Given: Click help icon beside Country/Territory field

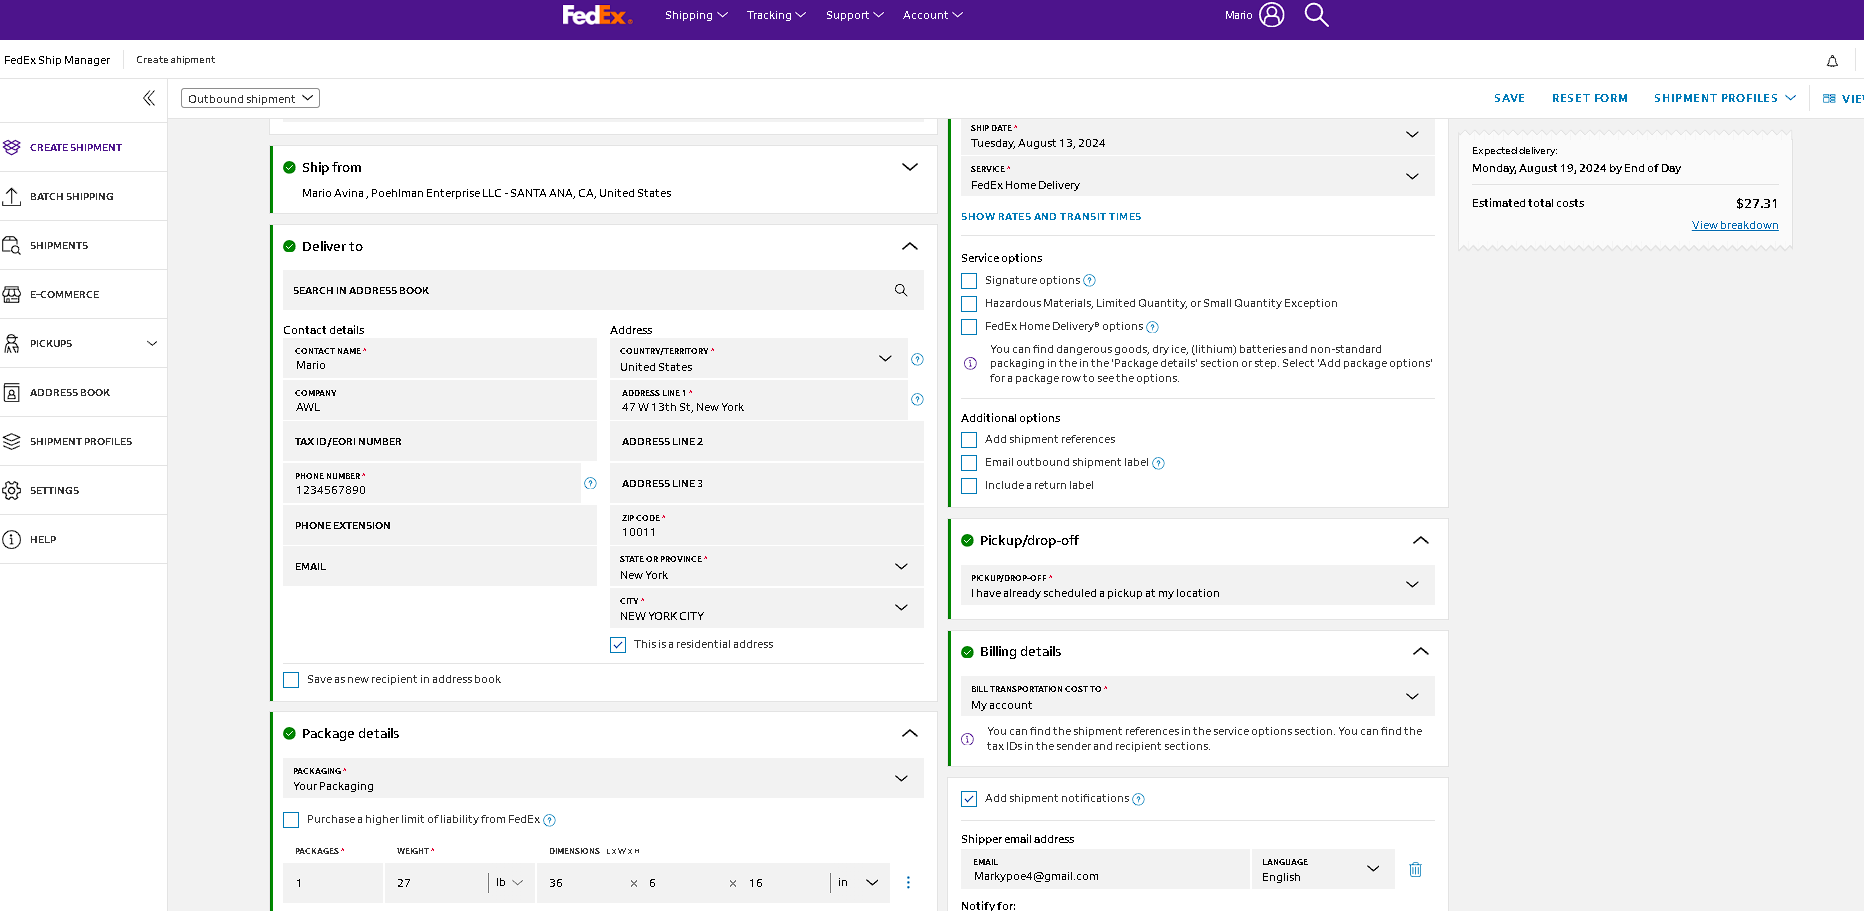Looking at the screenshot, I should coord(917,359).
